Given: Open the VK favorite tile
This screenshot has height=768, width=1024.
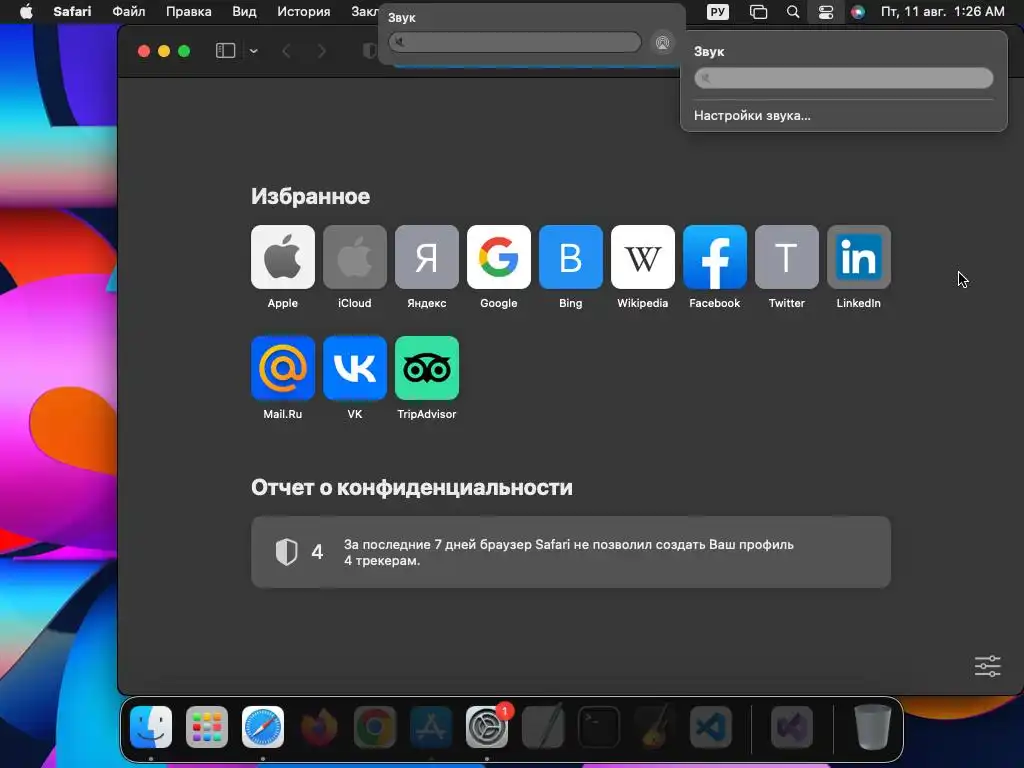Looking at the screenshot, I should tap(355, 368).
